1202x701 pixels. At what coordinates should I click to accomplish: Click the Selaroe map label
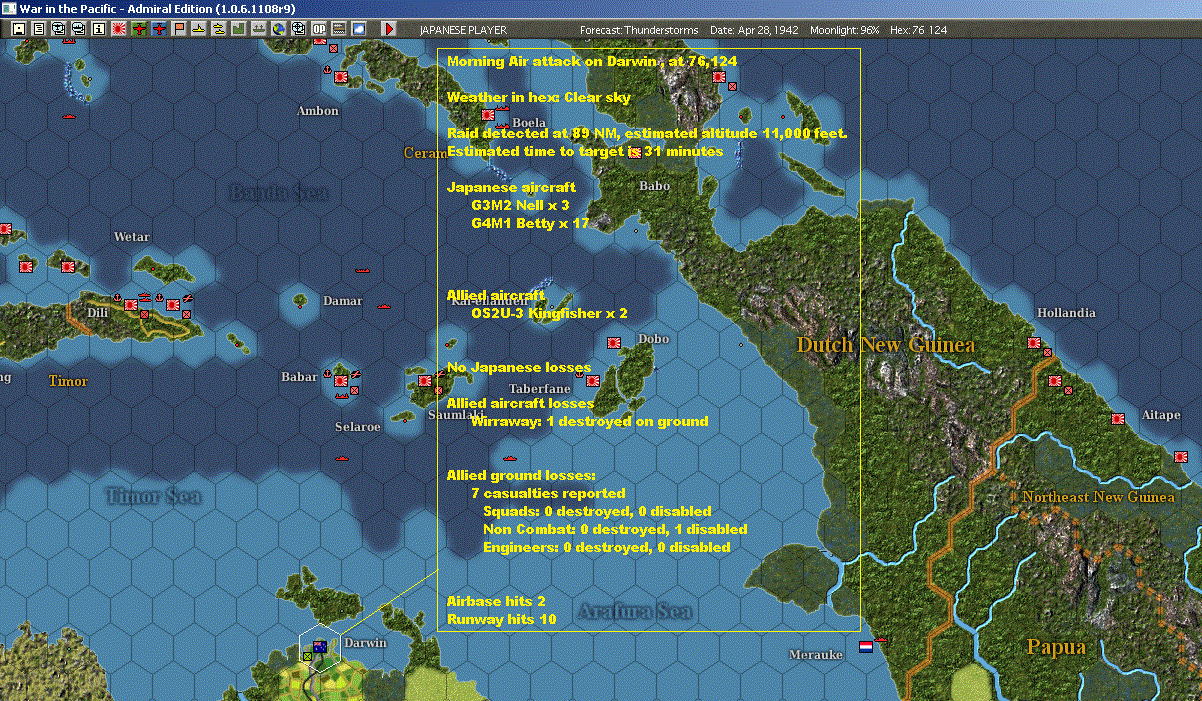(358, 427)
